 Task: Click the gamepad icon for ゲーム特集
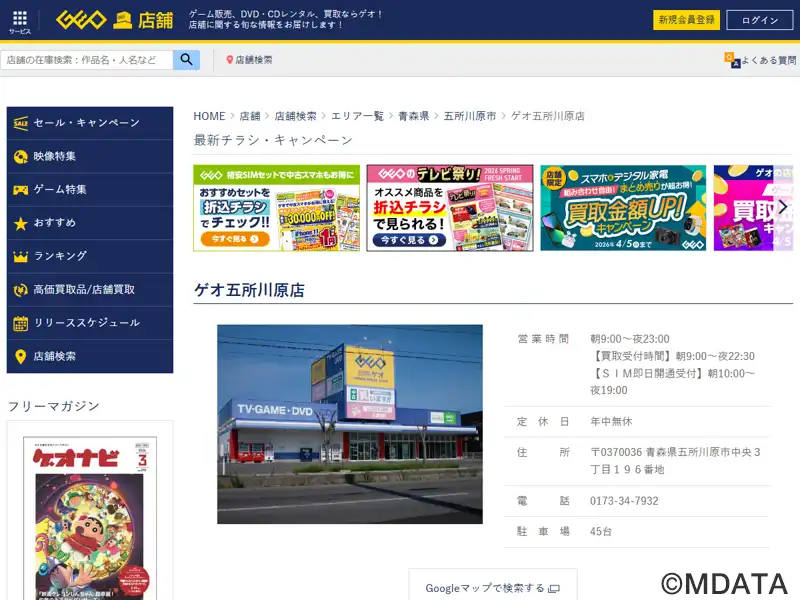20,190
